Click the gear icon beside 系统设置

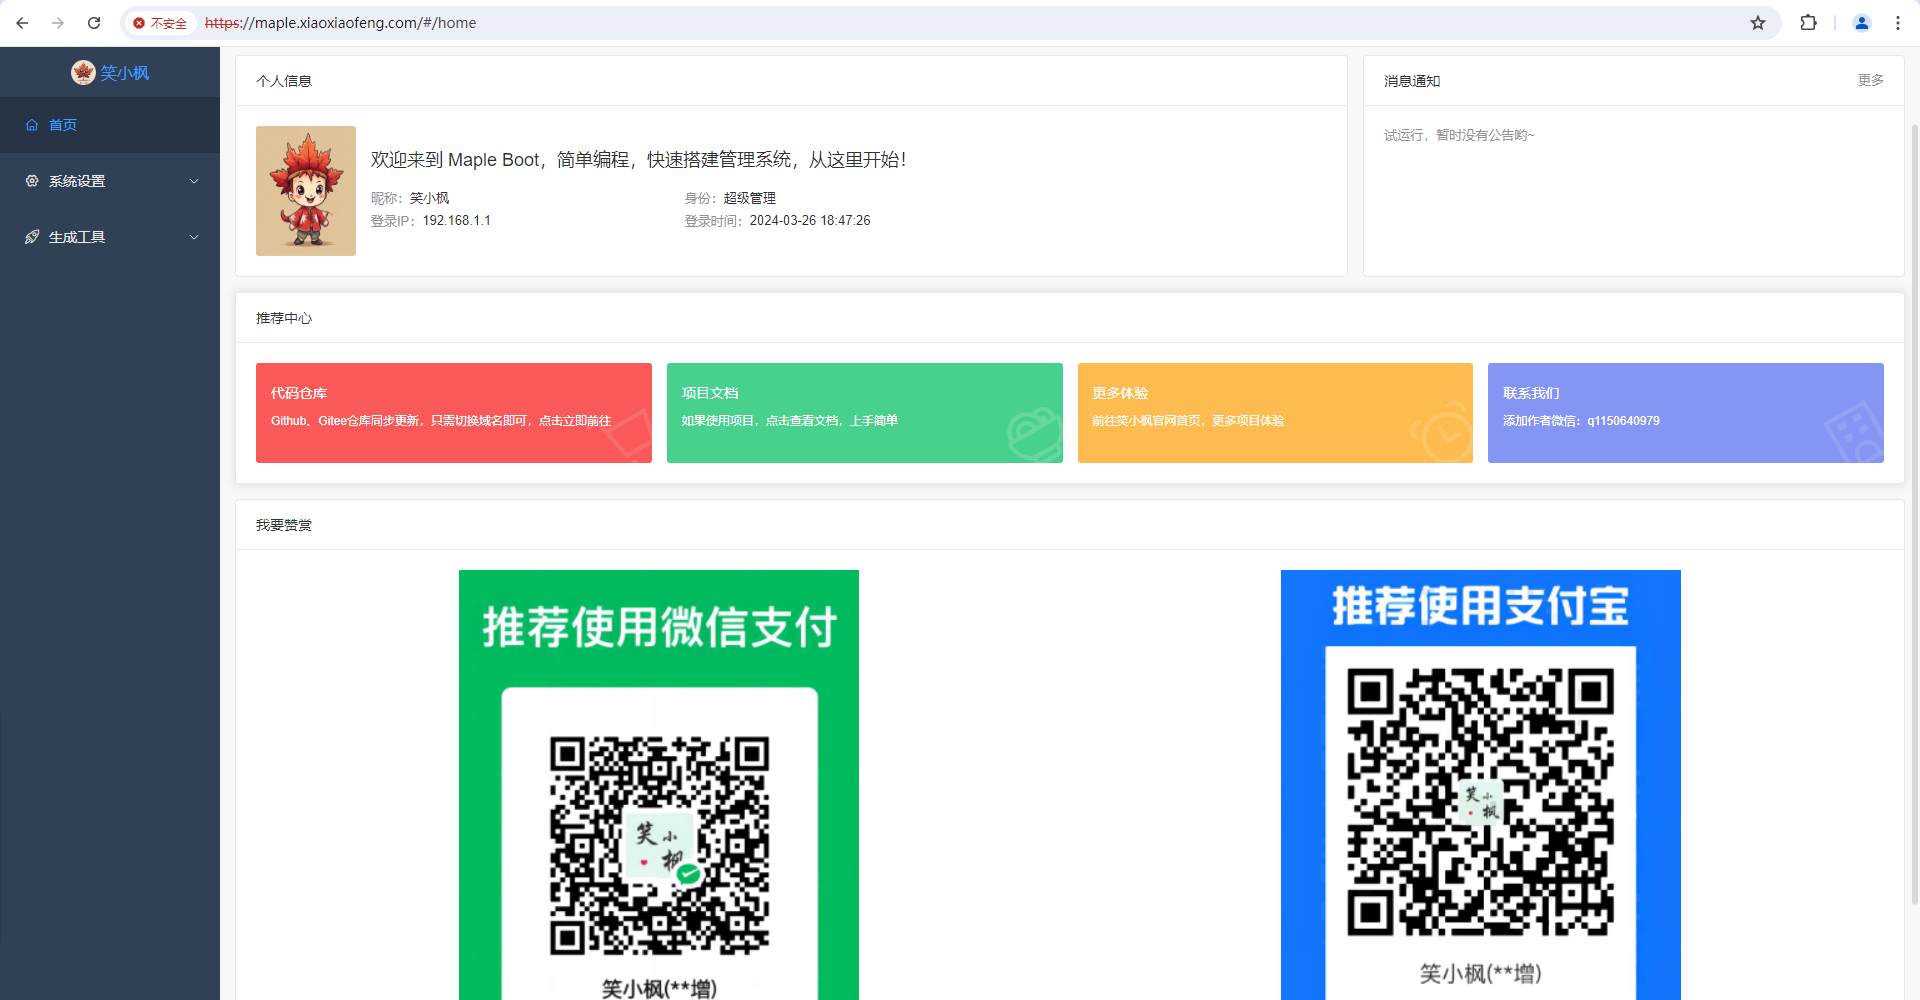32,181
